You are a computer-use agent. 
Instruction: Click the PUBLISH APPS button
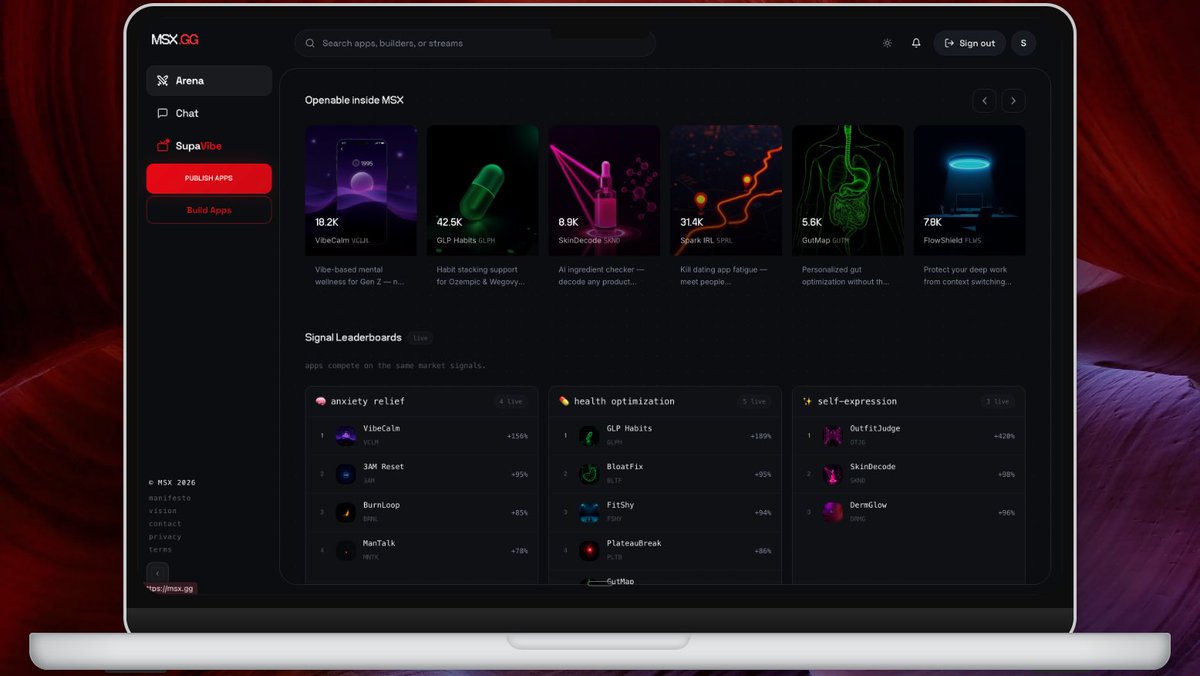[209, 178]
